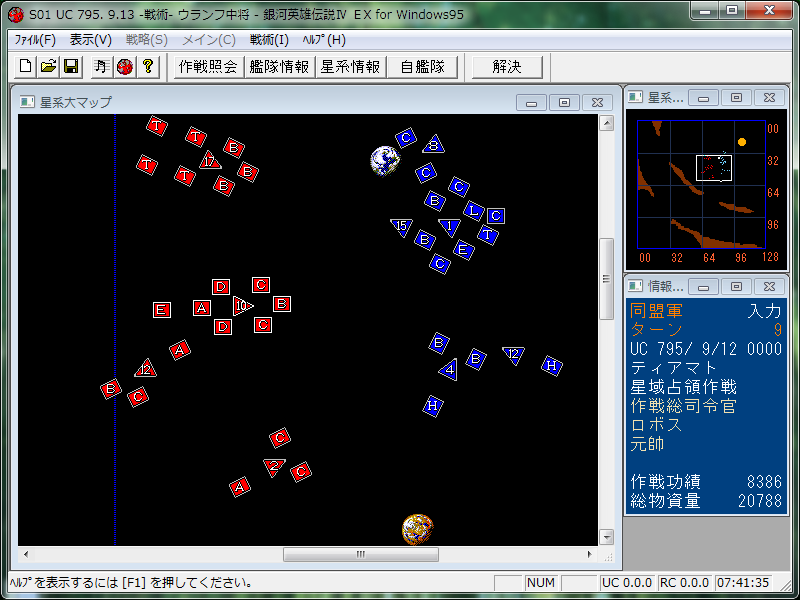
Task: Click the 総物資量 20788 row
Action: pyautogui.click(x=706, y=501)
